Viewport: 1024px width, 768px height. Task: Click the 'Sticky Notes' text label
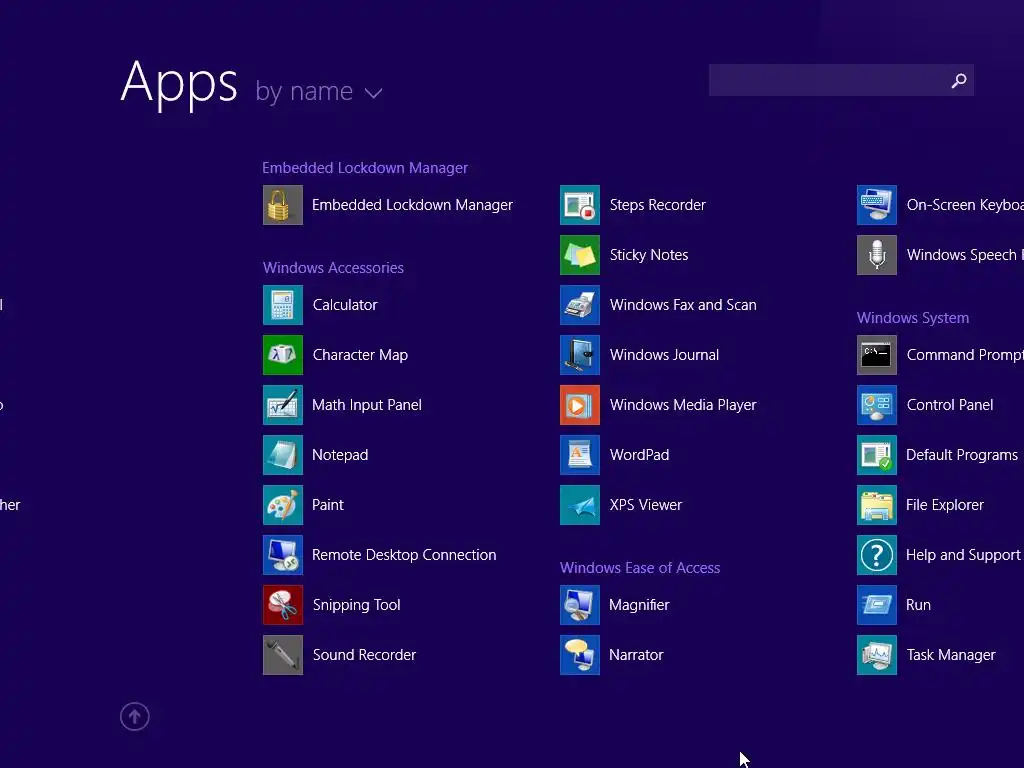tap(649, 255)
